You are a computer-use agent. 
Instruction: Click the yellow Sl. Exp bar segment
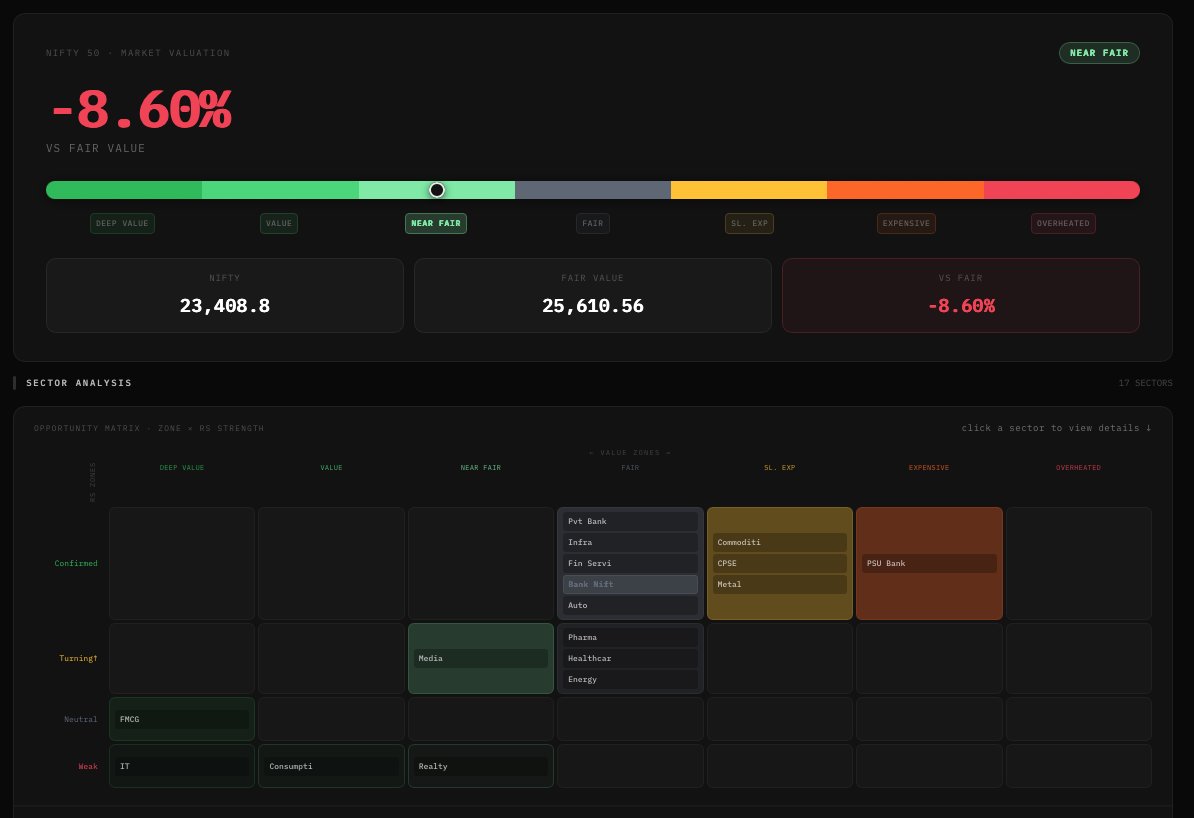click(749, 190)
